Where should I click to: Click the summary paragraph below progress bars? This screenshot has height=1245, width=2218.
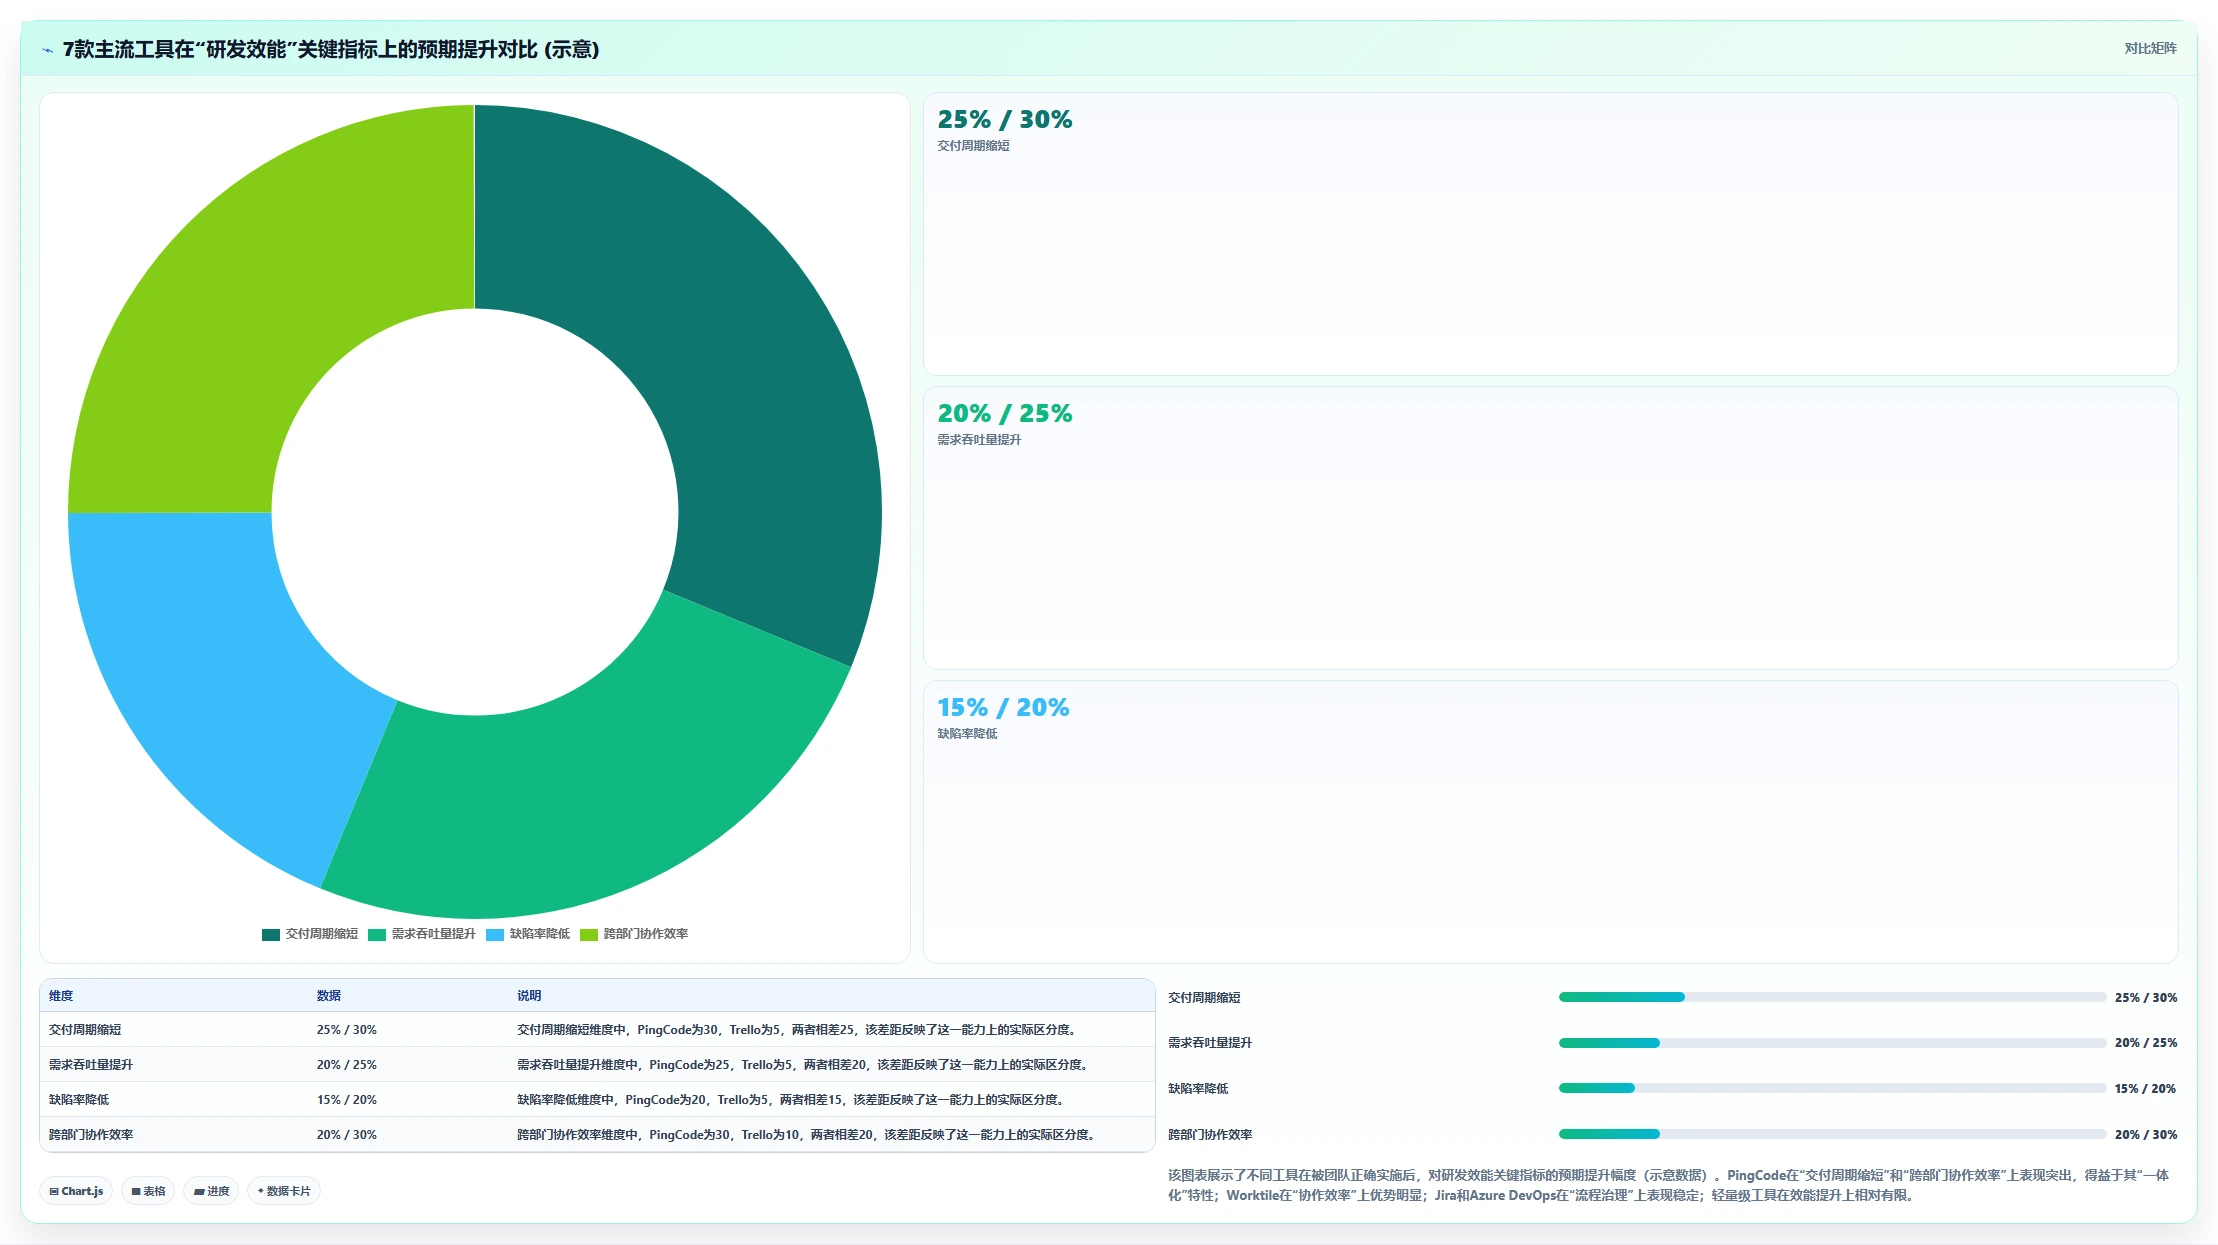[x=1668, y=1185]
